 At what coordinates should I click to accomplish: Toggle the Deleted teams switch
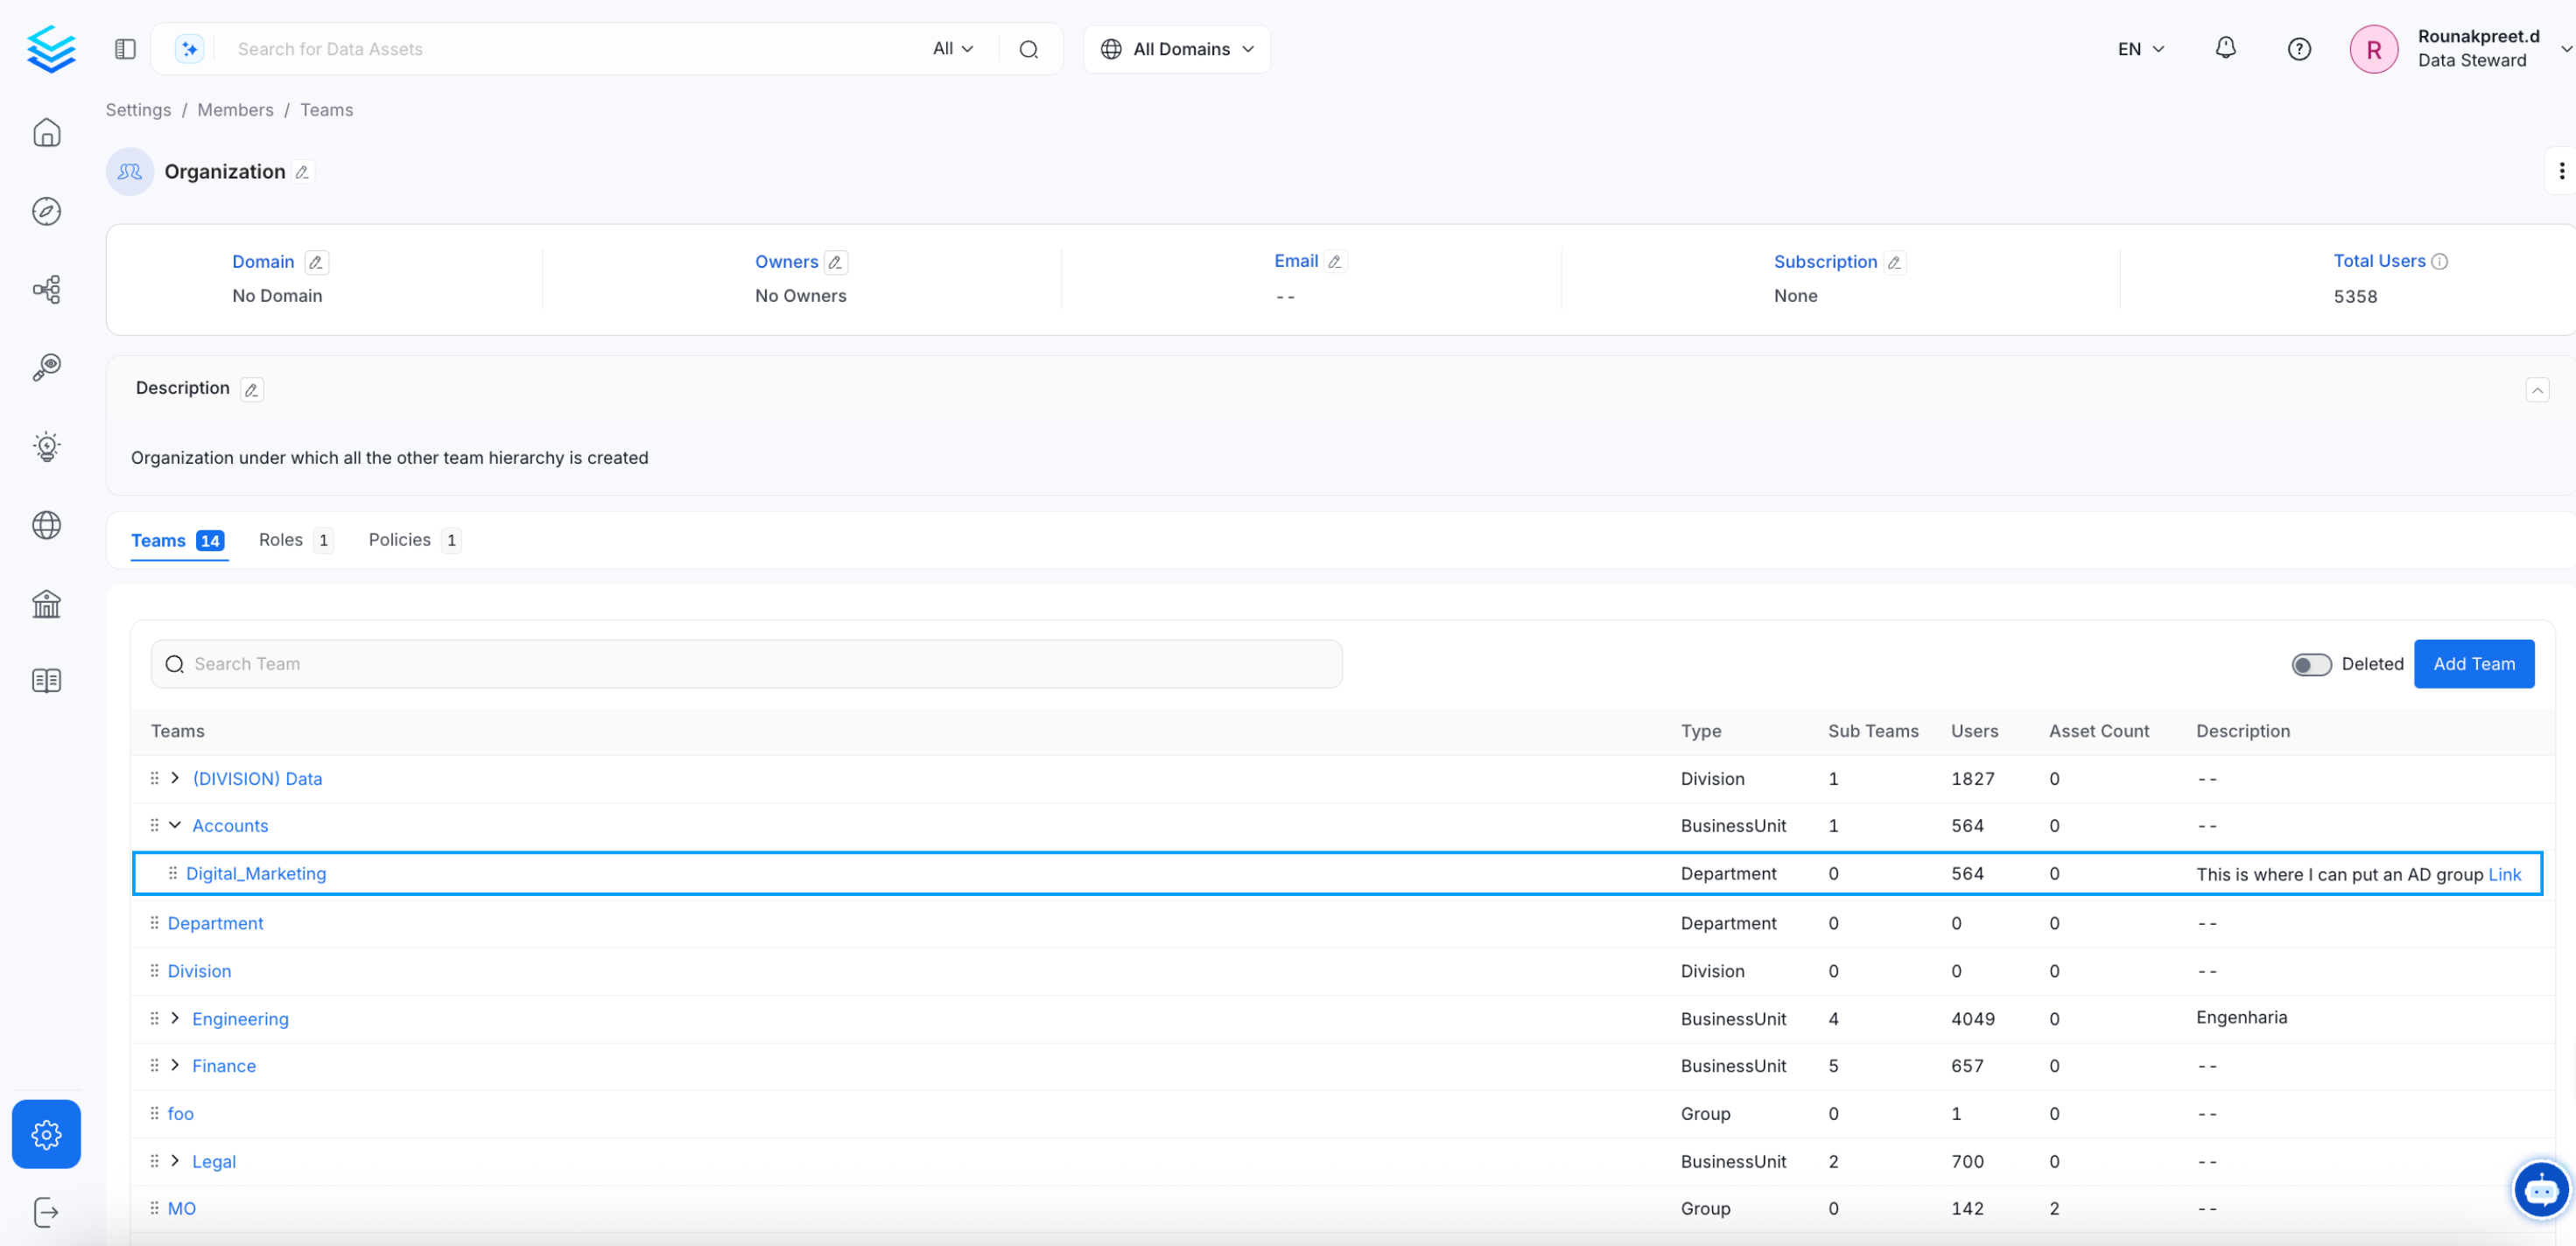click(2311, 664)
